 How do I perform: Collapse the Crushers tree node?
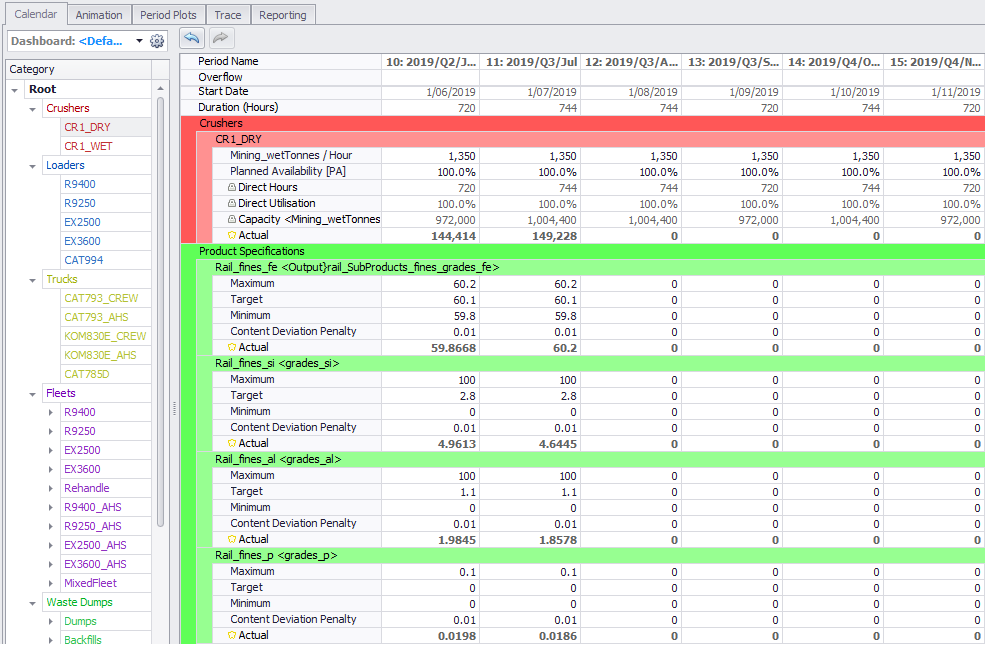click(x=33, y=108)
